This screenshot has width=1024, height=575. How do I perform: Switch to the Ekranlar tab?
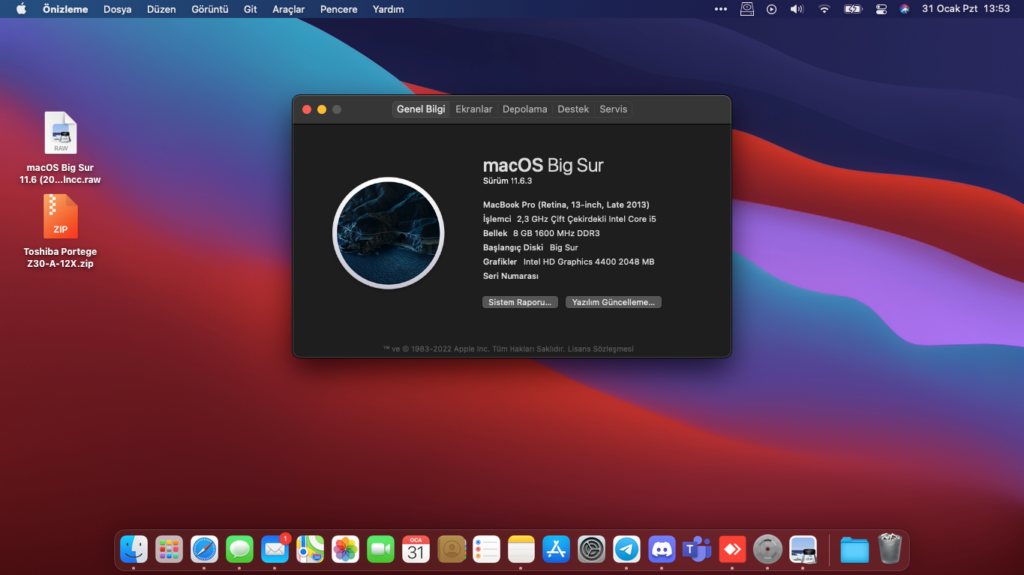[473, 109]
